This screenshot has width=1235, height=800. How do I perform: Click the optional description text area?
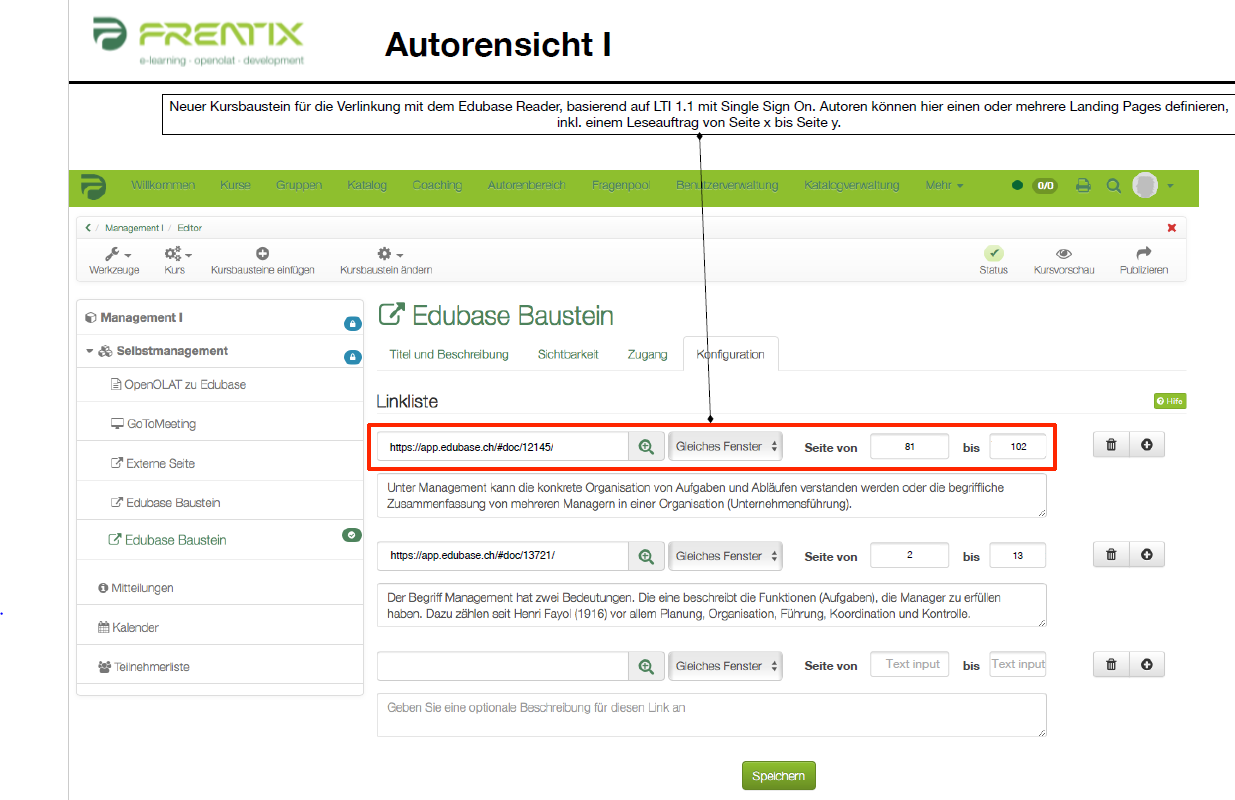pos(712,715)
